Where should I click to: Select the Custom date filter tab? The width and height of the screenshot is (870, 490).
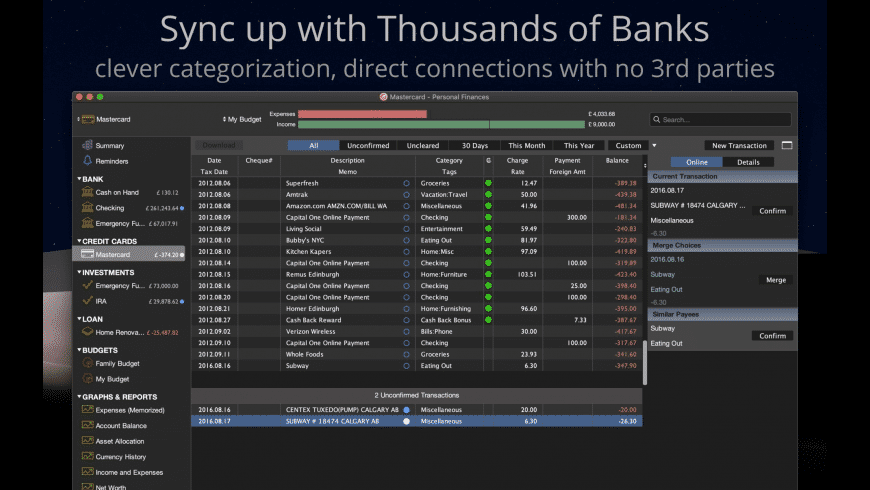click(628, 145)
